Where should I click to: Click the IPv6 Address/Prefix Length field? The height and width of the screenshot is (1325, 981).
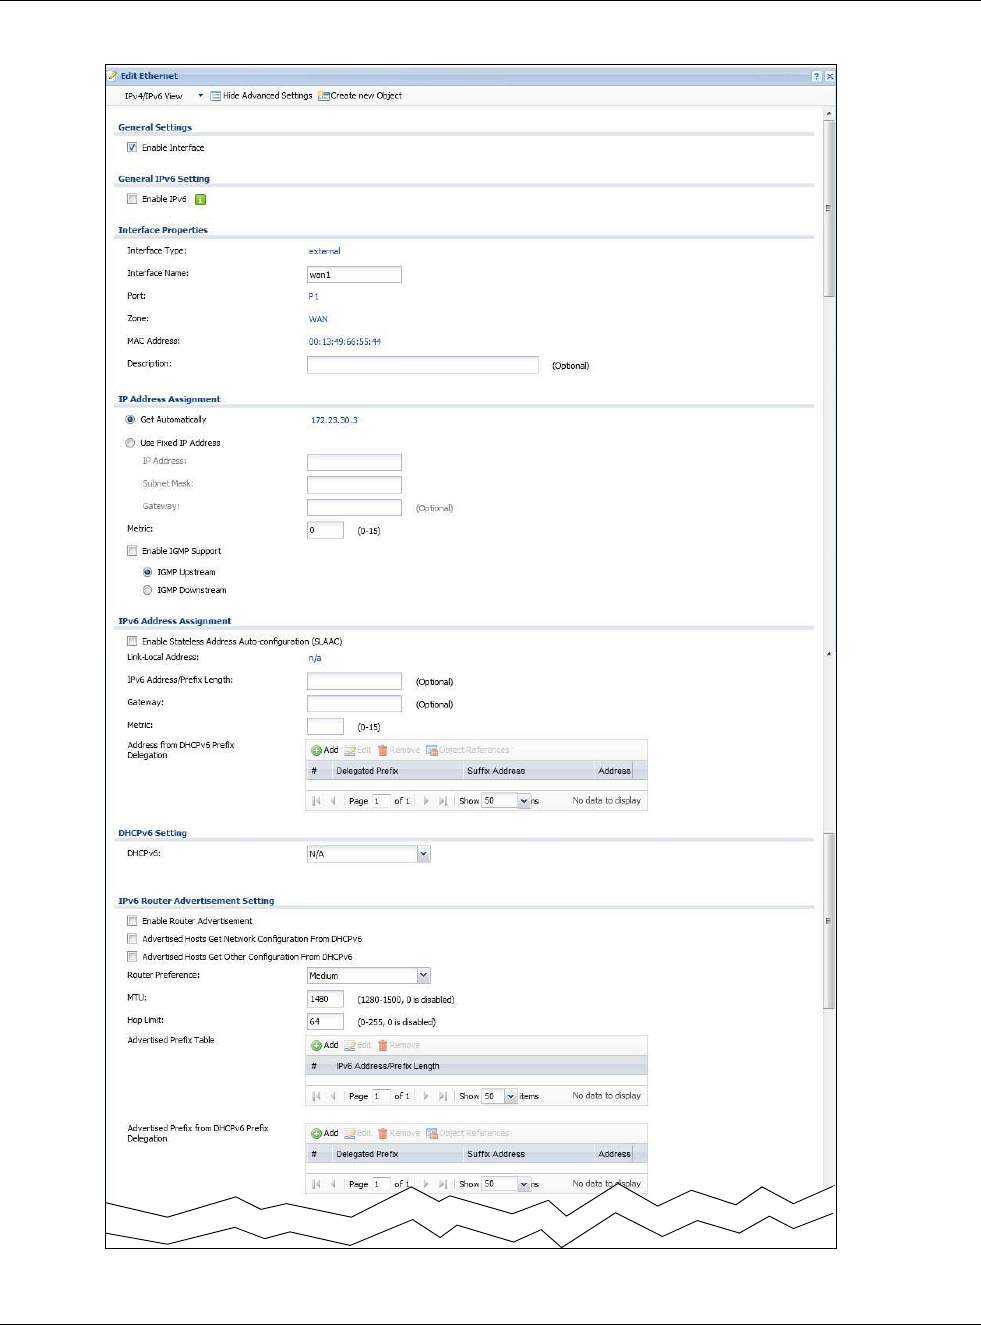pos(354,681)
